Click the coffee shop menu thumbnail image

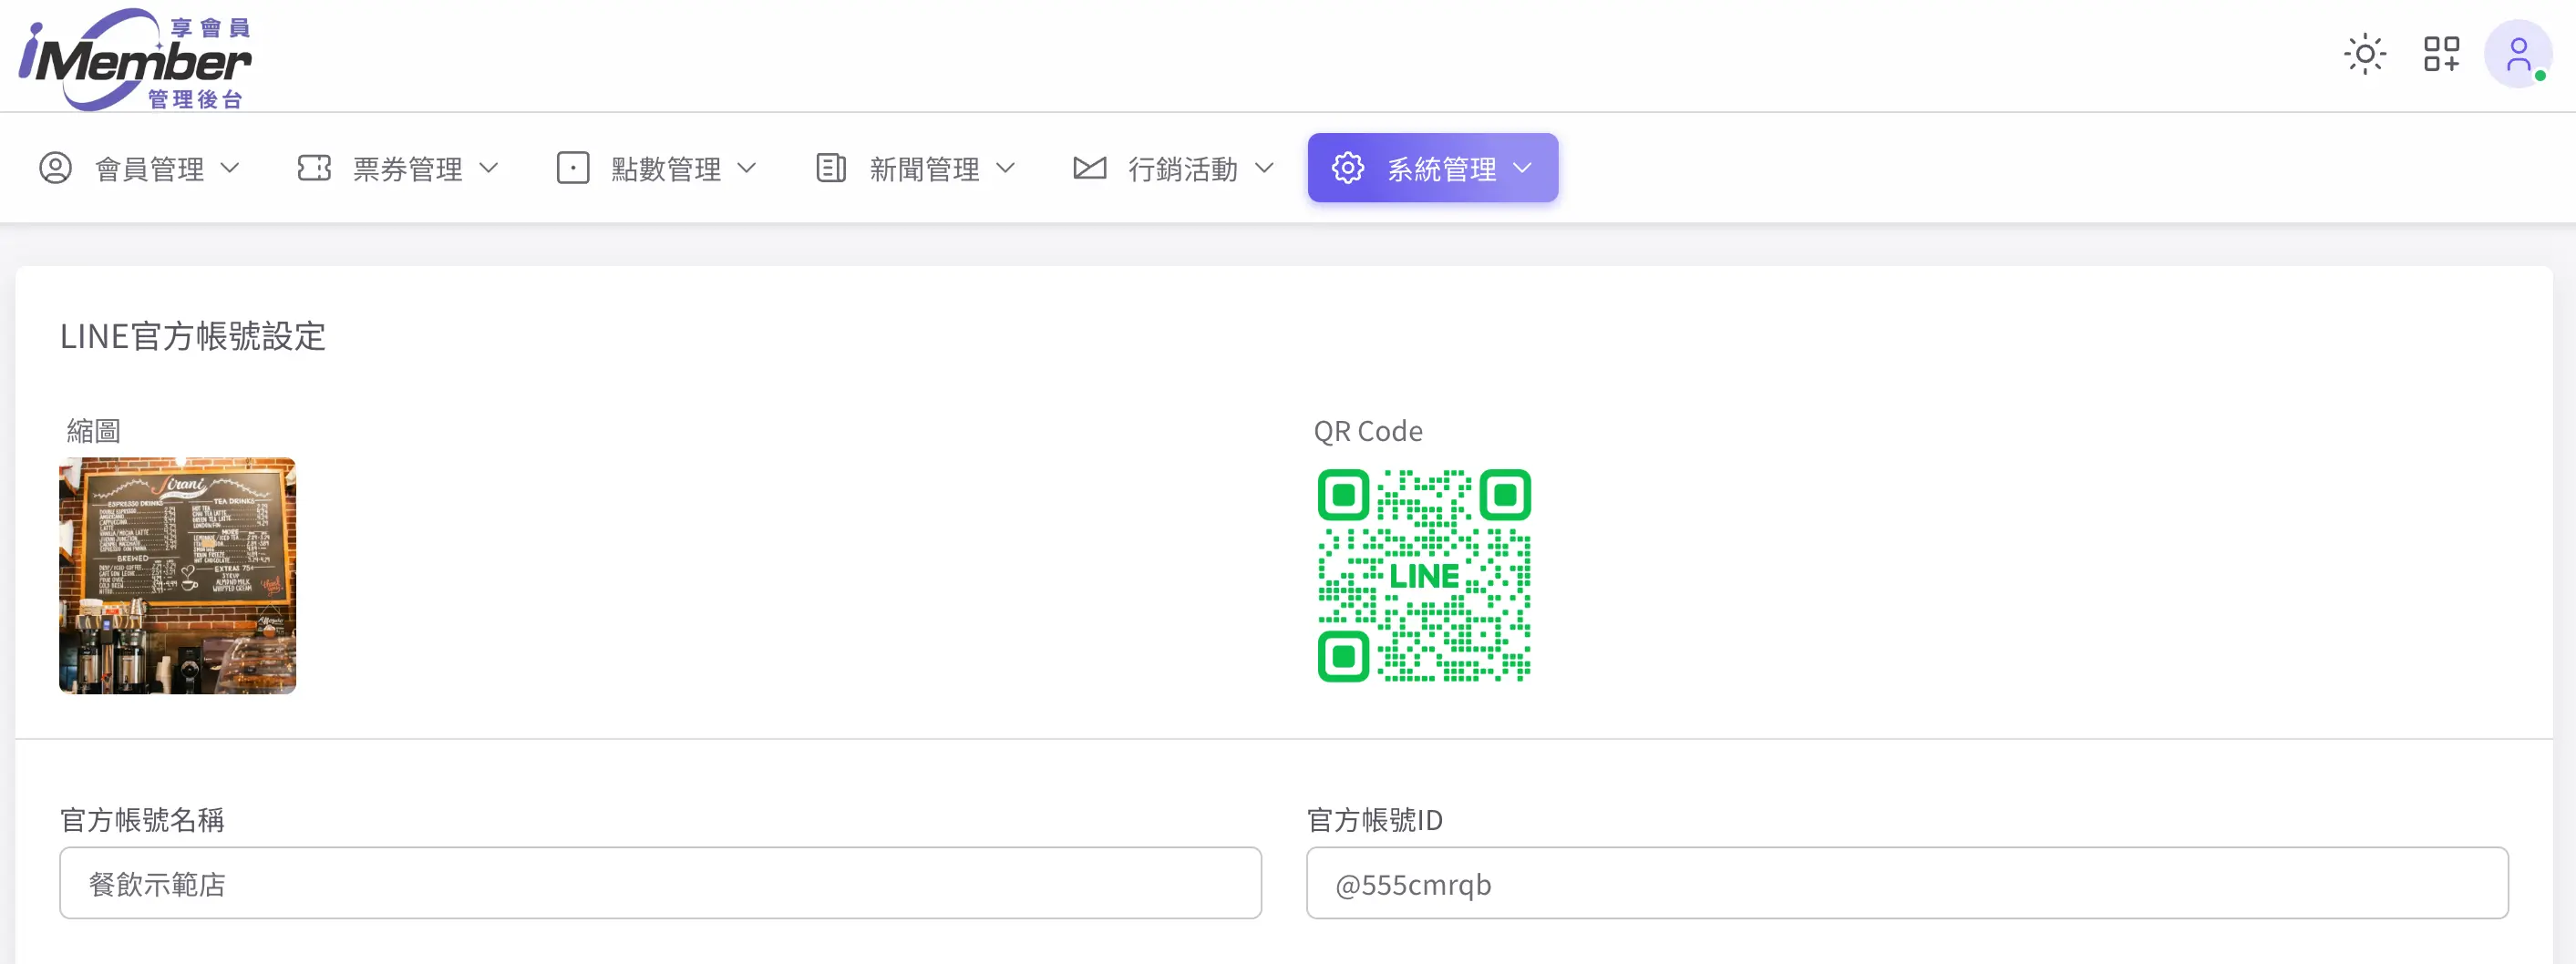(178, 576)
